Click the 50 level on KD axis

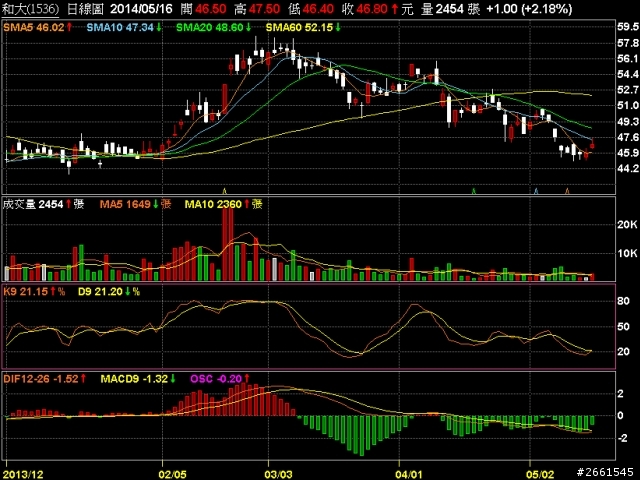pyautogui.click(x=623, y=327)
